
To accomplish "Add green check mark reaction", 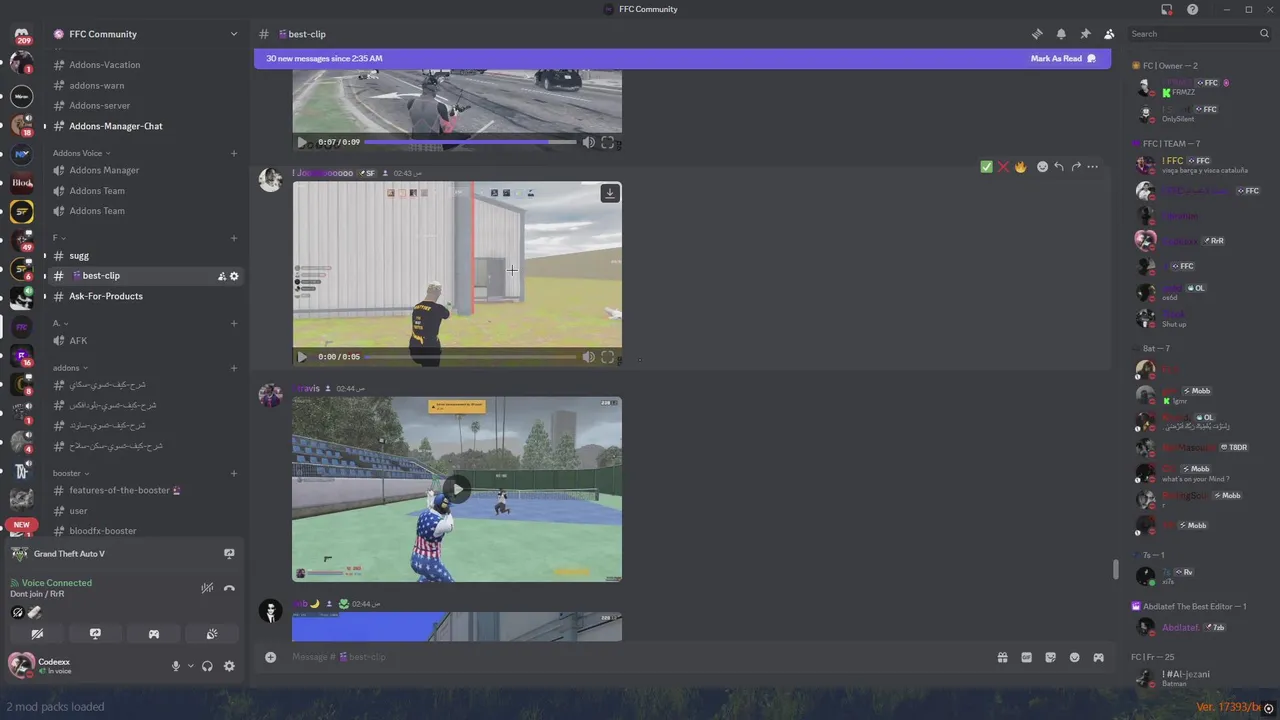I will click(986, 167).
